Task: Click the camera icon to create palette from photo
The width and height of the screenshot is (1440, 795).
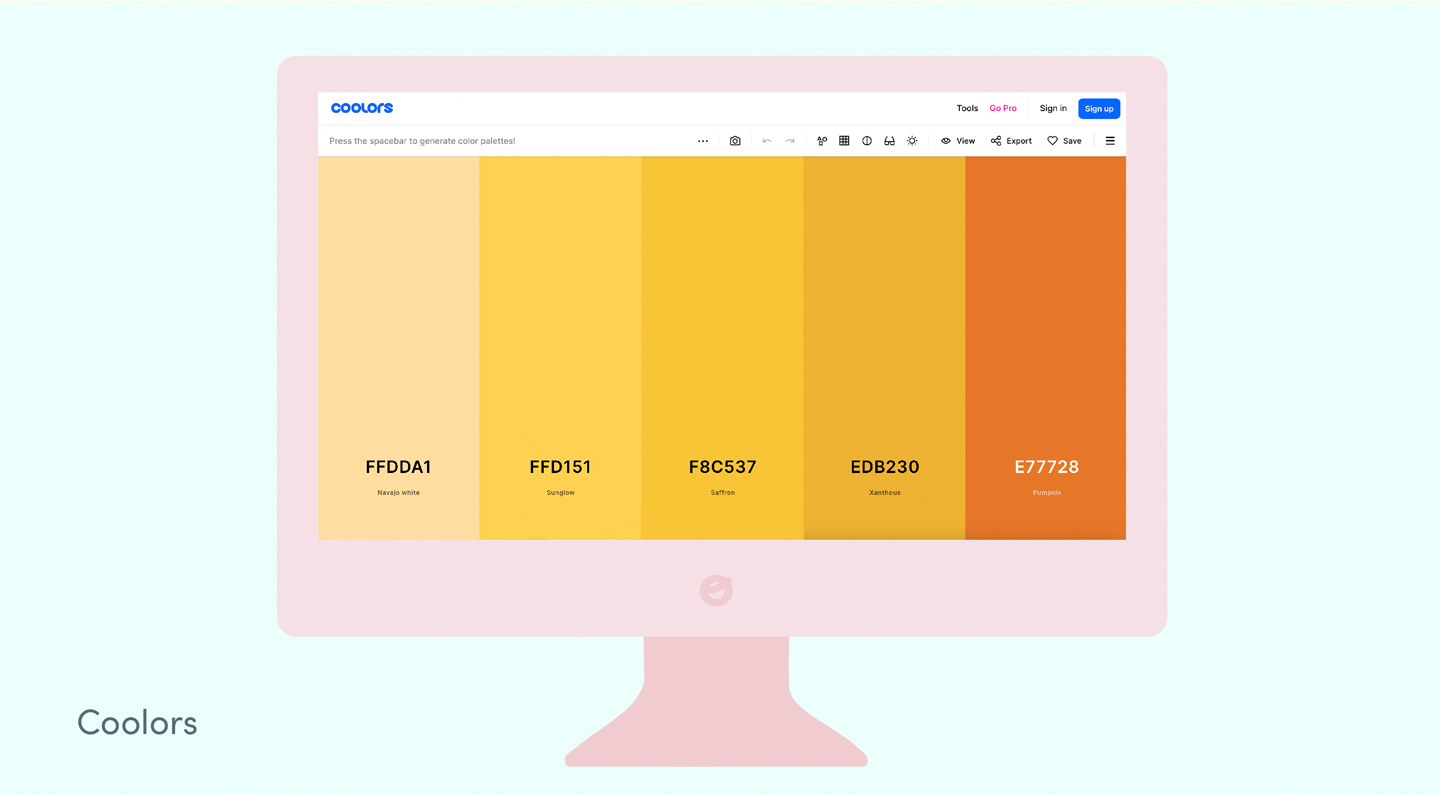Action: (735, 141)
